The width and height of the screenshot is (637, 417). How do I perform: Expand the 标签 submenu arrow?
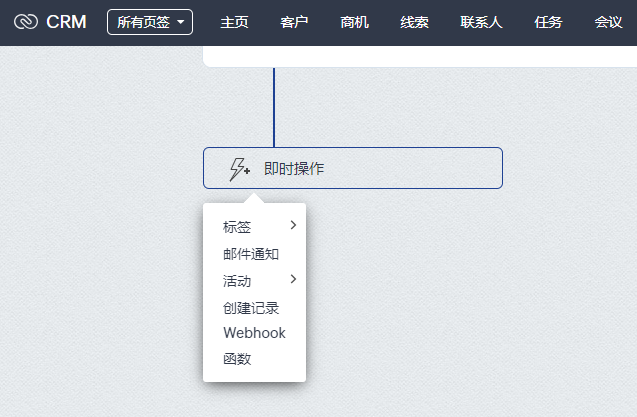(x=293, y=226)
